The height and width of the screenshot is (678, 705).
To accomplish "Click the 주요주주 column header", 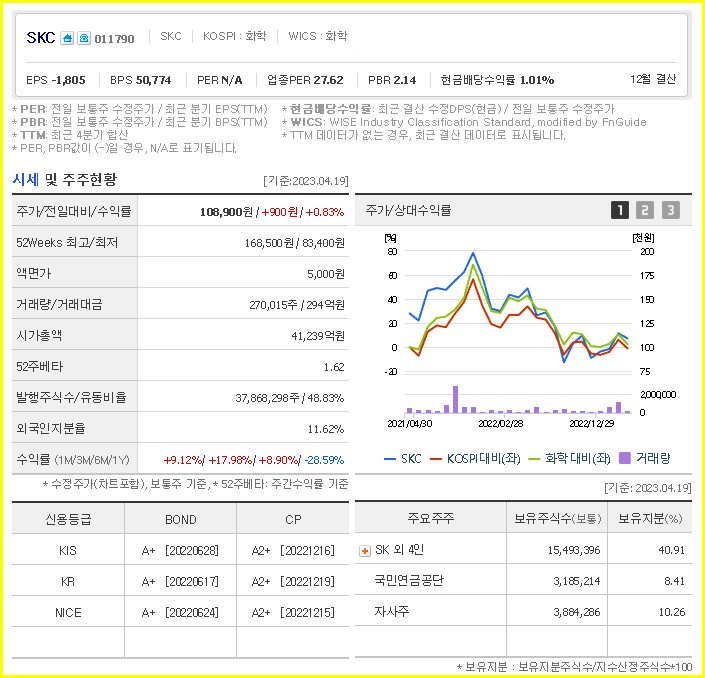I will pos(430,518).
